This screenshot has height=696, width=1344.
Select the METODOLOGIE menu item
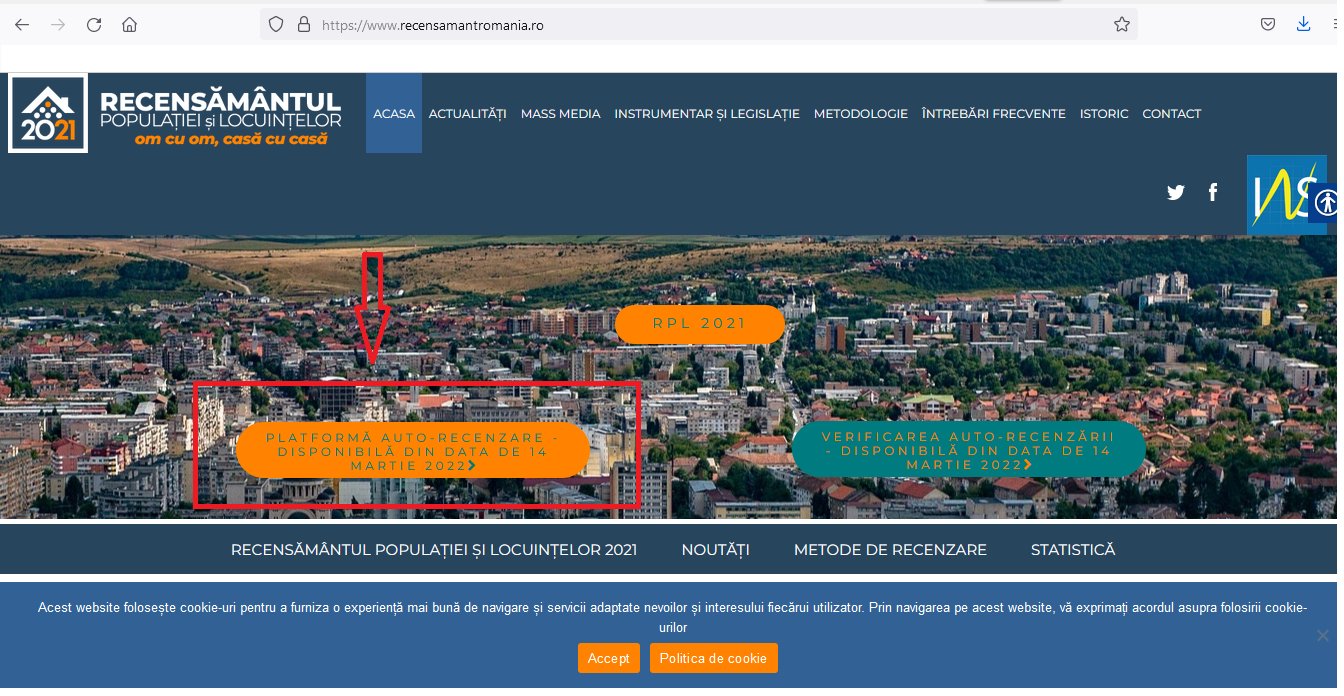(861, 113)
